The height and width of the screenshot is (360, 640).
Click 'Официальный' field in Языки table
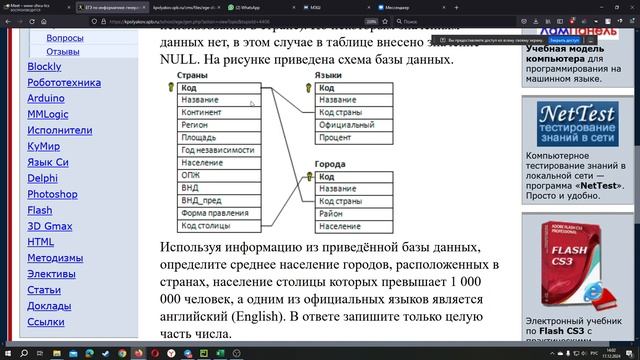[354, 125]
